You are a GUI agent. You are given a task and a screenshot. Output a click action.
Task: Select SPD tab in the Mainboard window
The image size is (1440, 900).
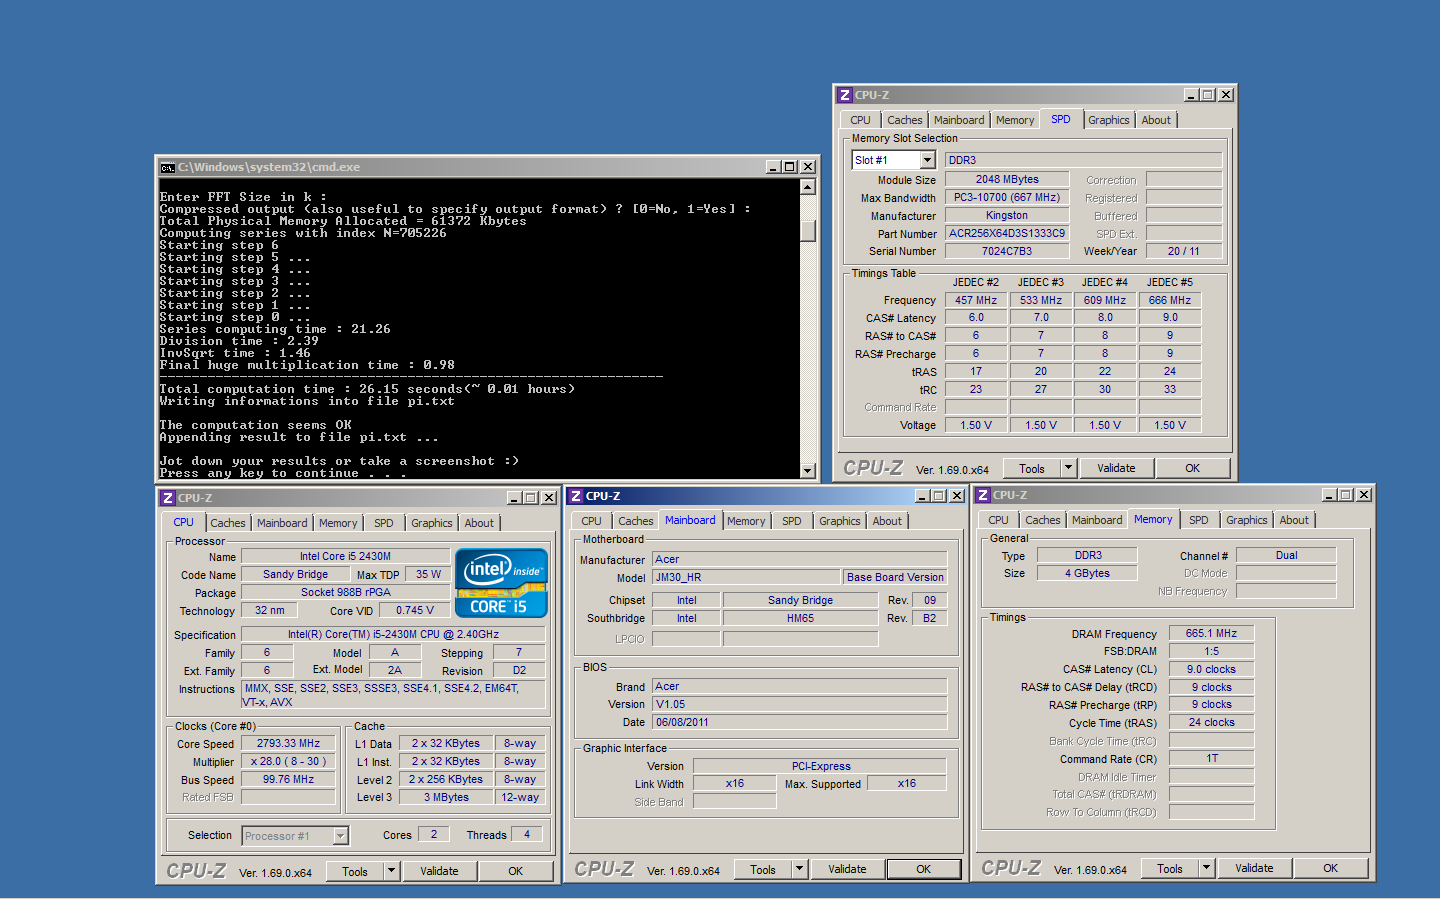tap(792, 521)
